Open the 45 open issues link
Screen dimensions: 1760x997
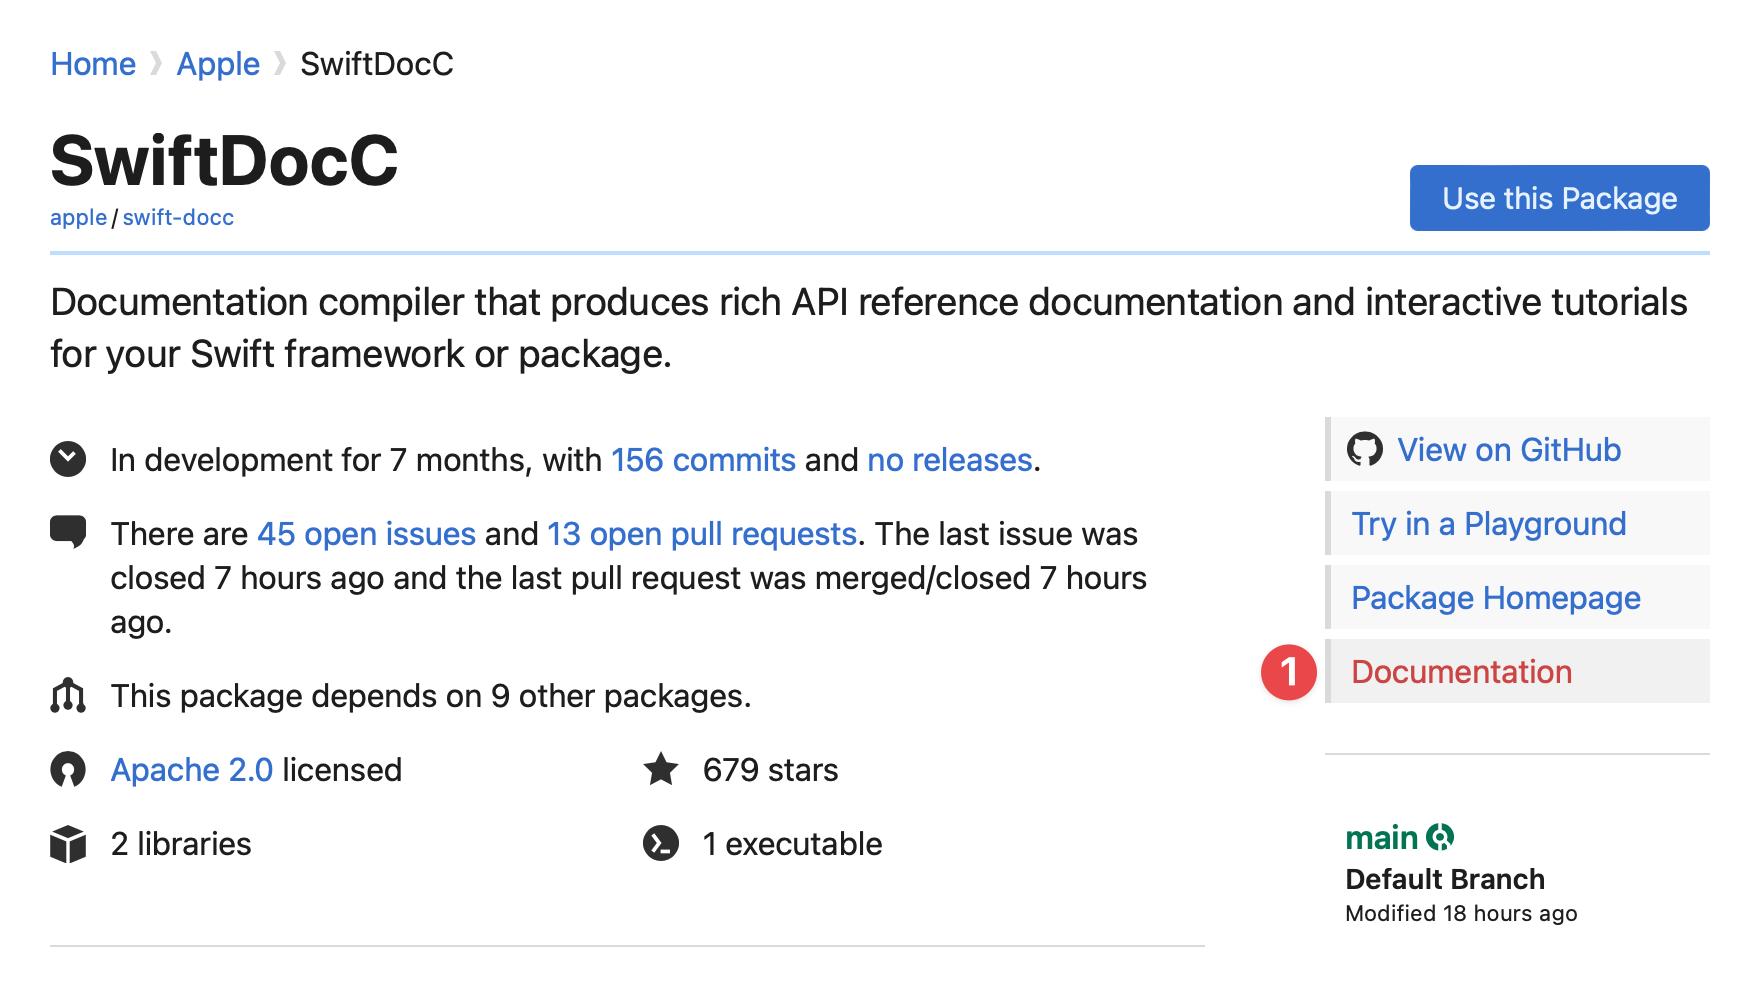coord(366,534)
